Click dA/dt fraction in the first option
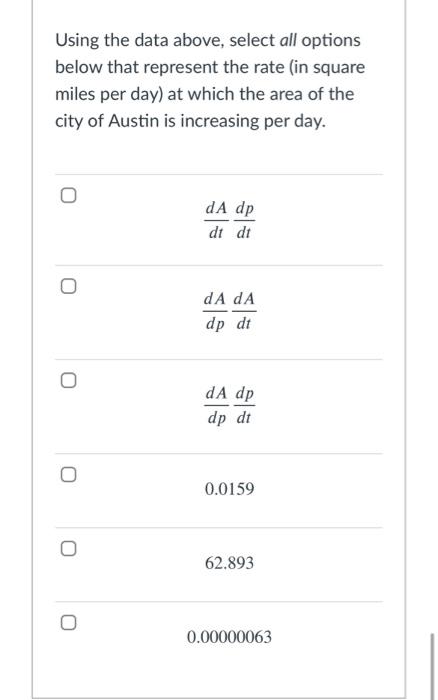Screen dimensions: 438x700 pos(217,220)
